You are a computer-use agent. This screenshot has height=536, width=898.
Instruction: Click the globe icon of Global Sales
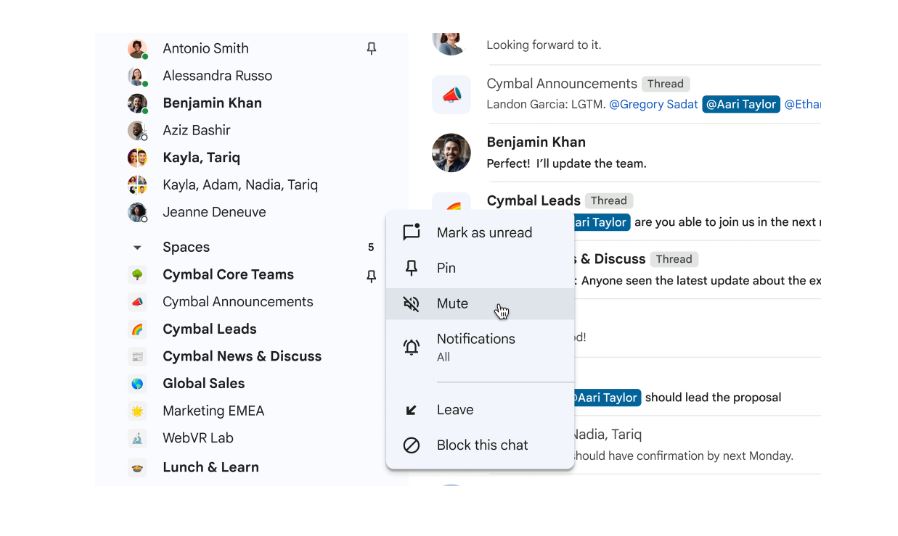(x=137, y=384)
